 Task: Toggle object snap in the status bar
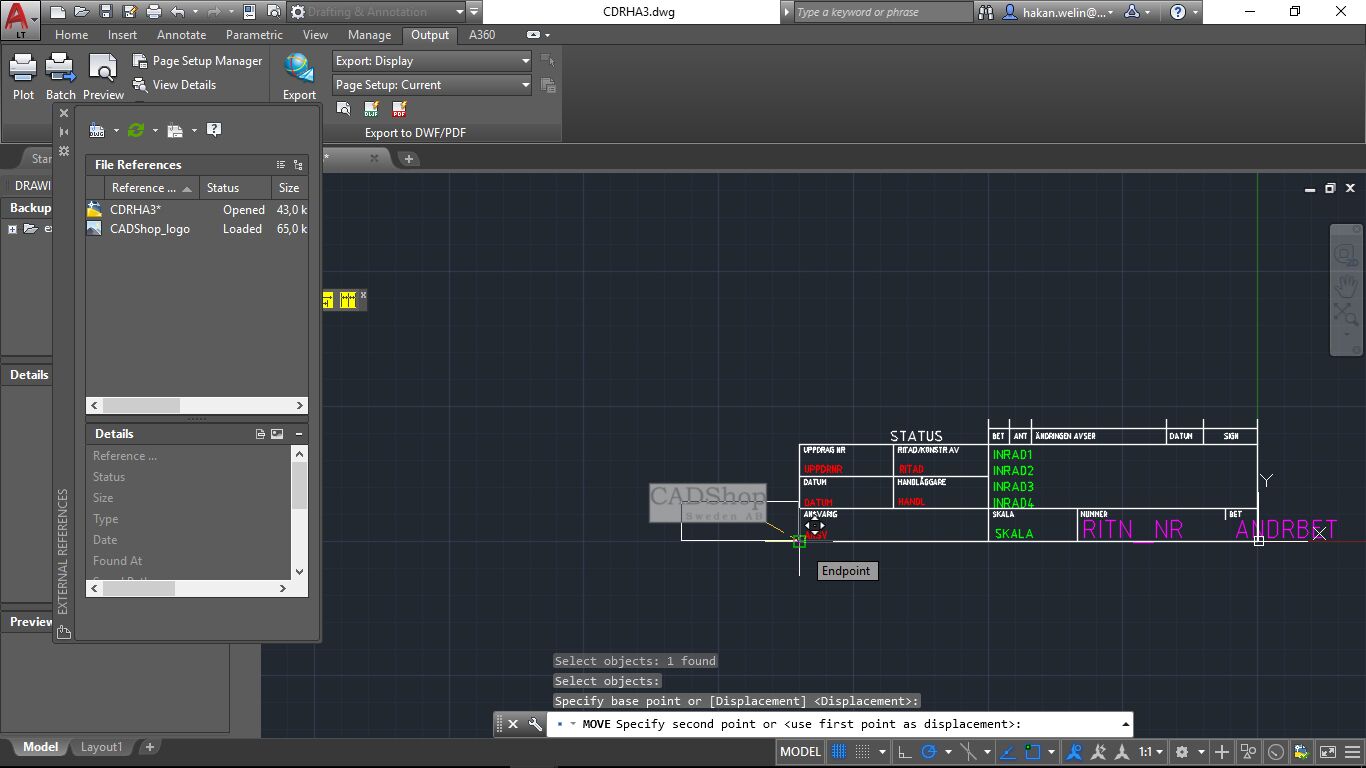1033,752
